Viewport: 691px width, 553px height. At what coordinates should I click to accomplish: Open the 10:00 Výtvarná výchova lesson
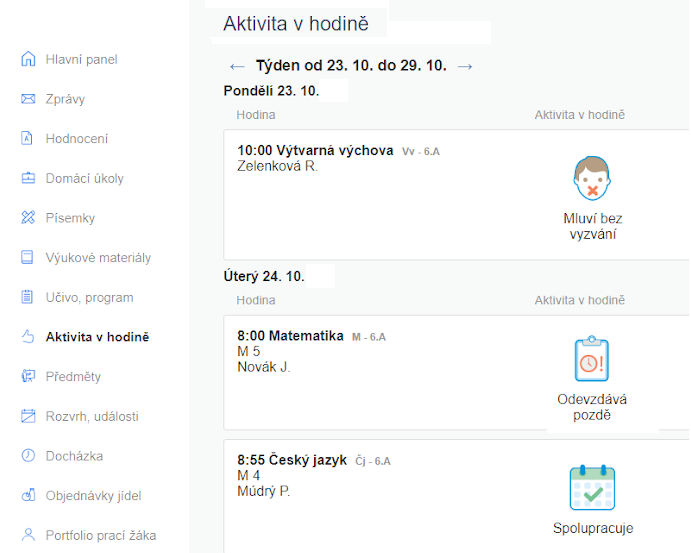(x=315, y=151)
